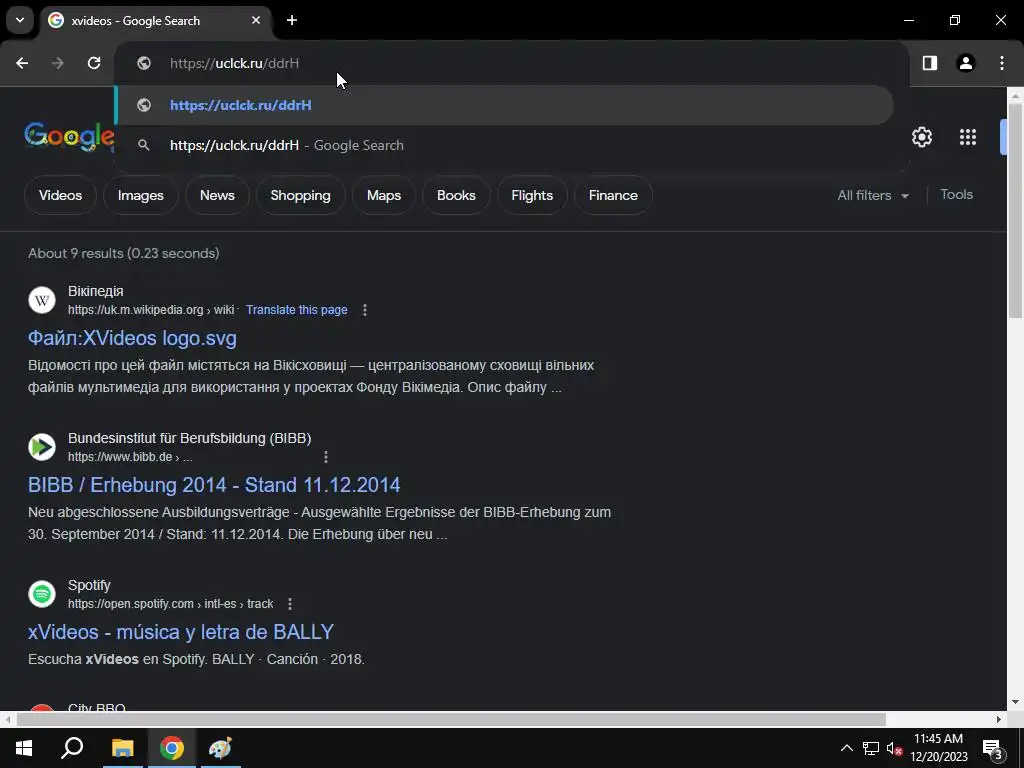
Task: Open the tab search dropdown arrow
Action: coord(20,20)
